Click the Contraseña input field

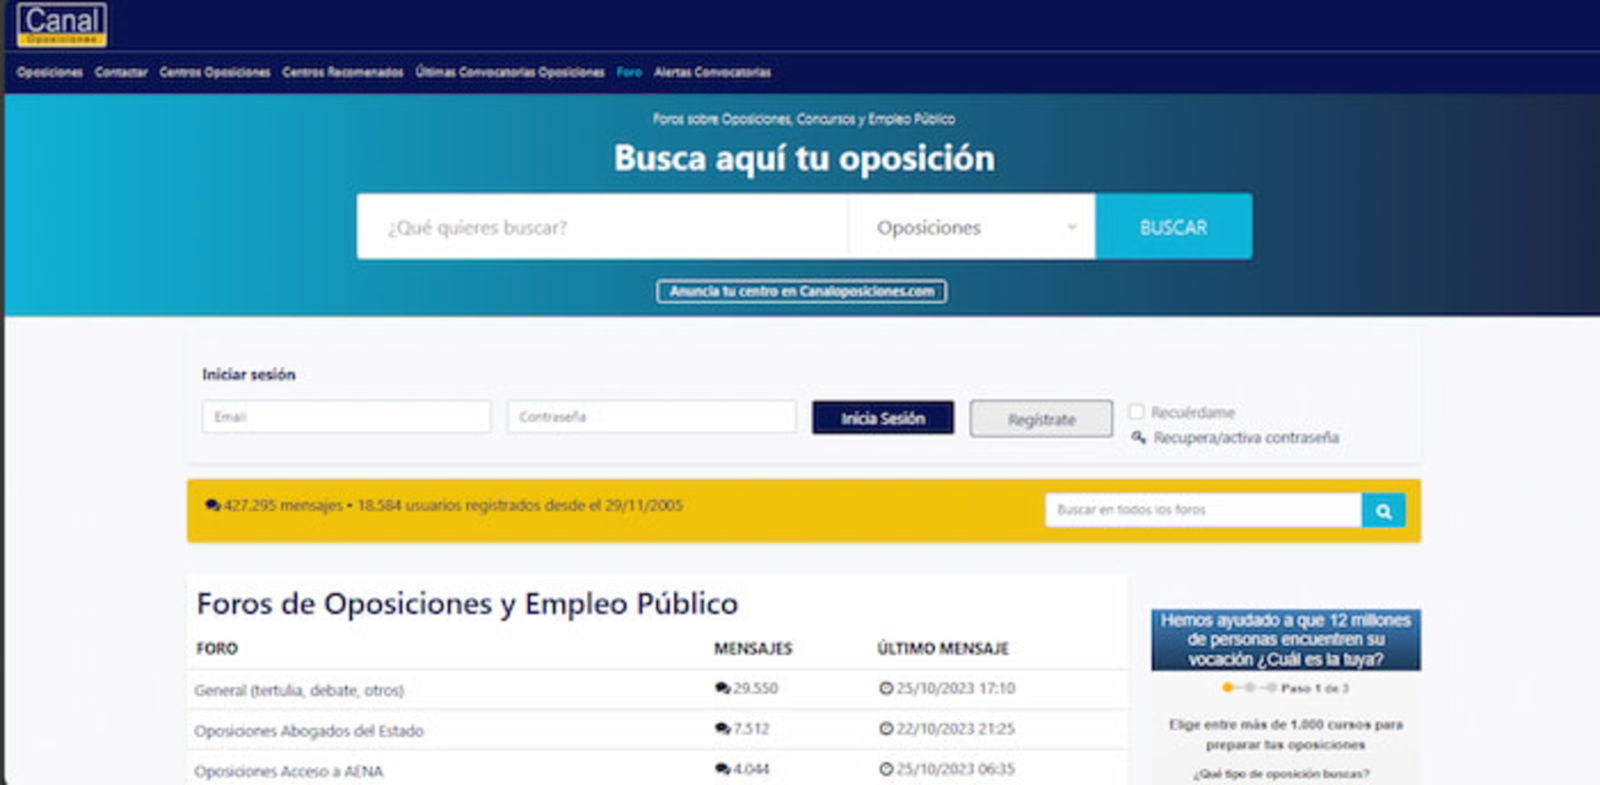point(651,416)
